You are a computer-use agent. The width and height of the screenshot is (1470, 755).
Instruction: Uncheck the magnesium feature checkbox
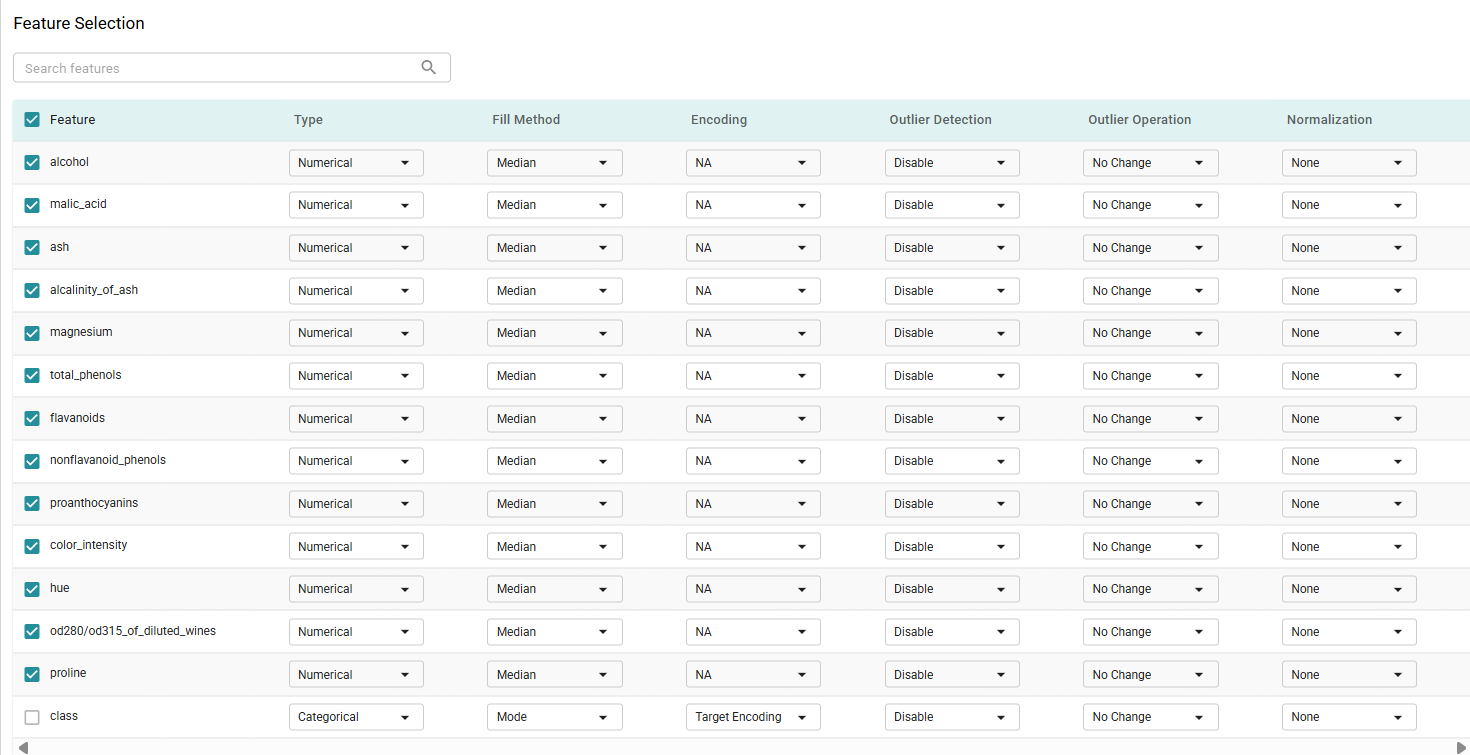(32, 333)
